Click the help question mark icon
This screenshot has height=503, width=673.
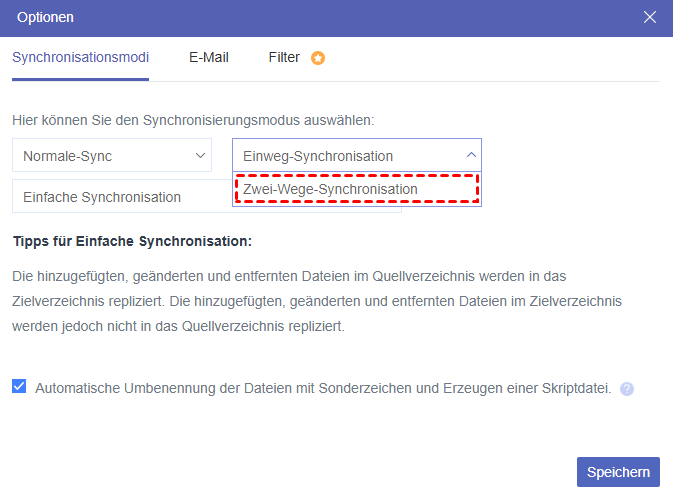(627, 389)
